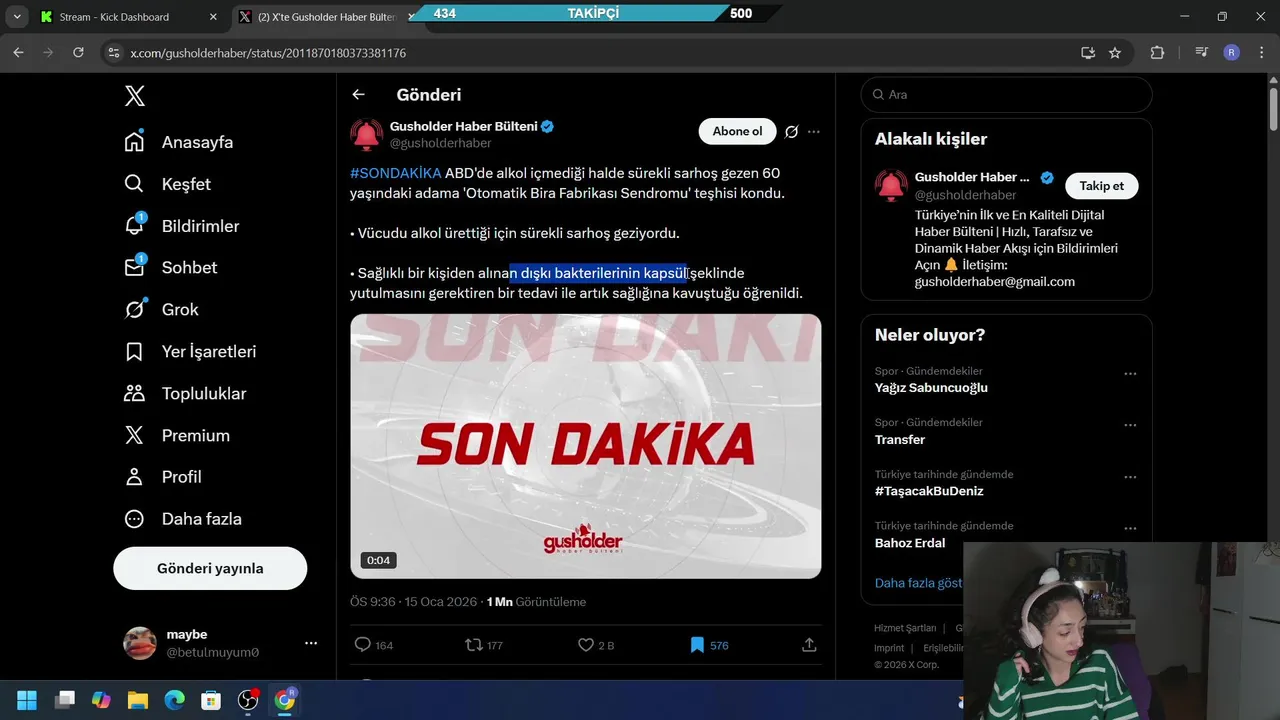Open Bahoz Erdal trend
The image size is (1280, 720).
pos(910,543)
